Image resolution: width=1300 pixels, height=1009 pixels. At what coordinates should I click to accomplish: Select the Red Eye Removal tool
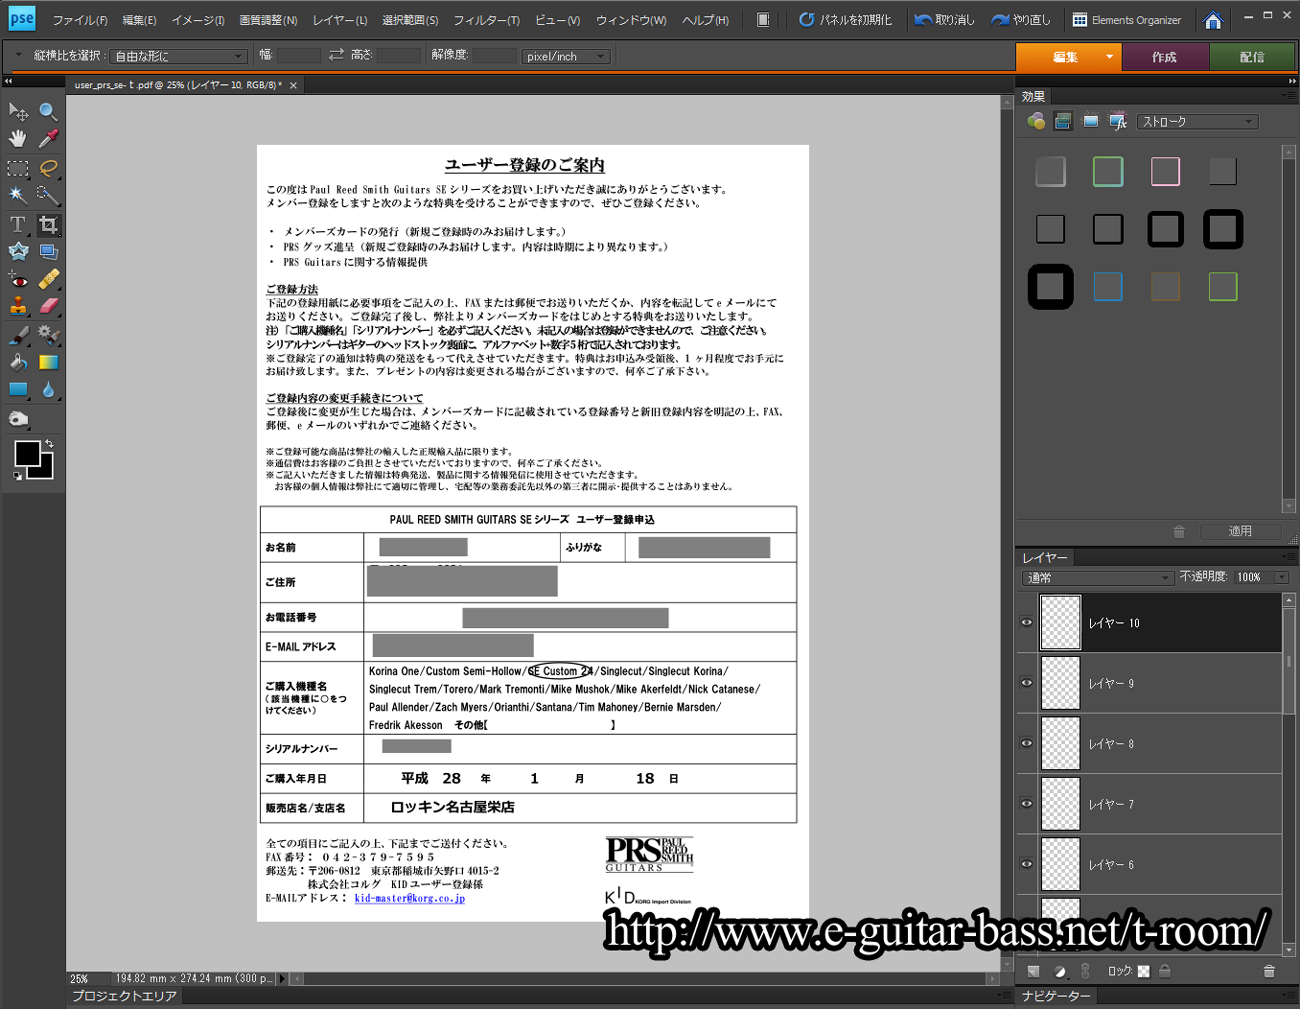[18, 279]
